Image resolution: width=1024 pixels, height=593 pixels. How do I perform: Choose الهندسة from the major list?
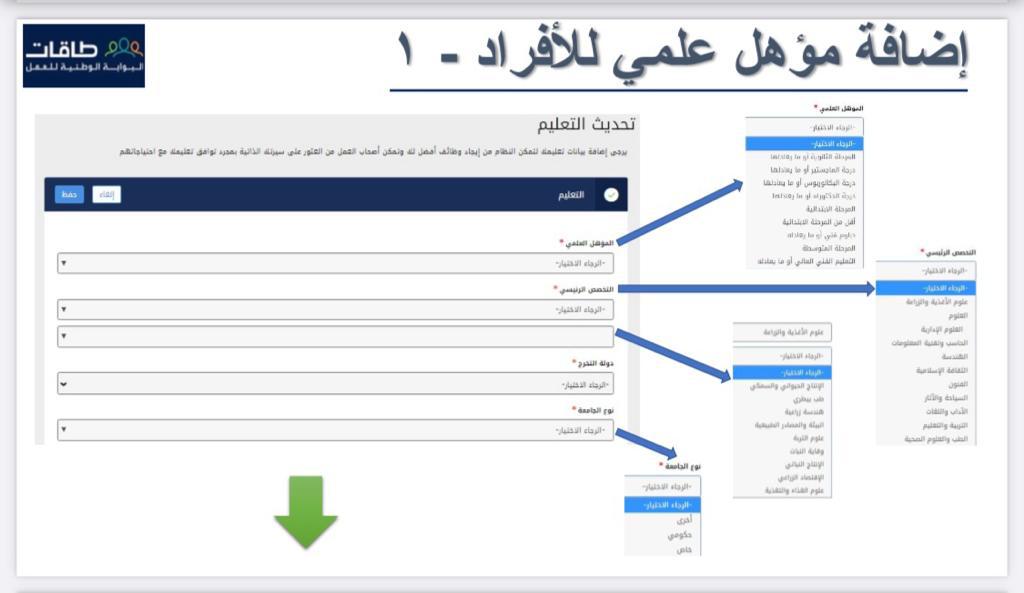[924, 356]
